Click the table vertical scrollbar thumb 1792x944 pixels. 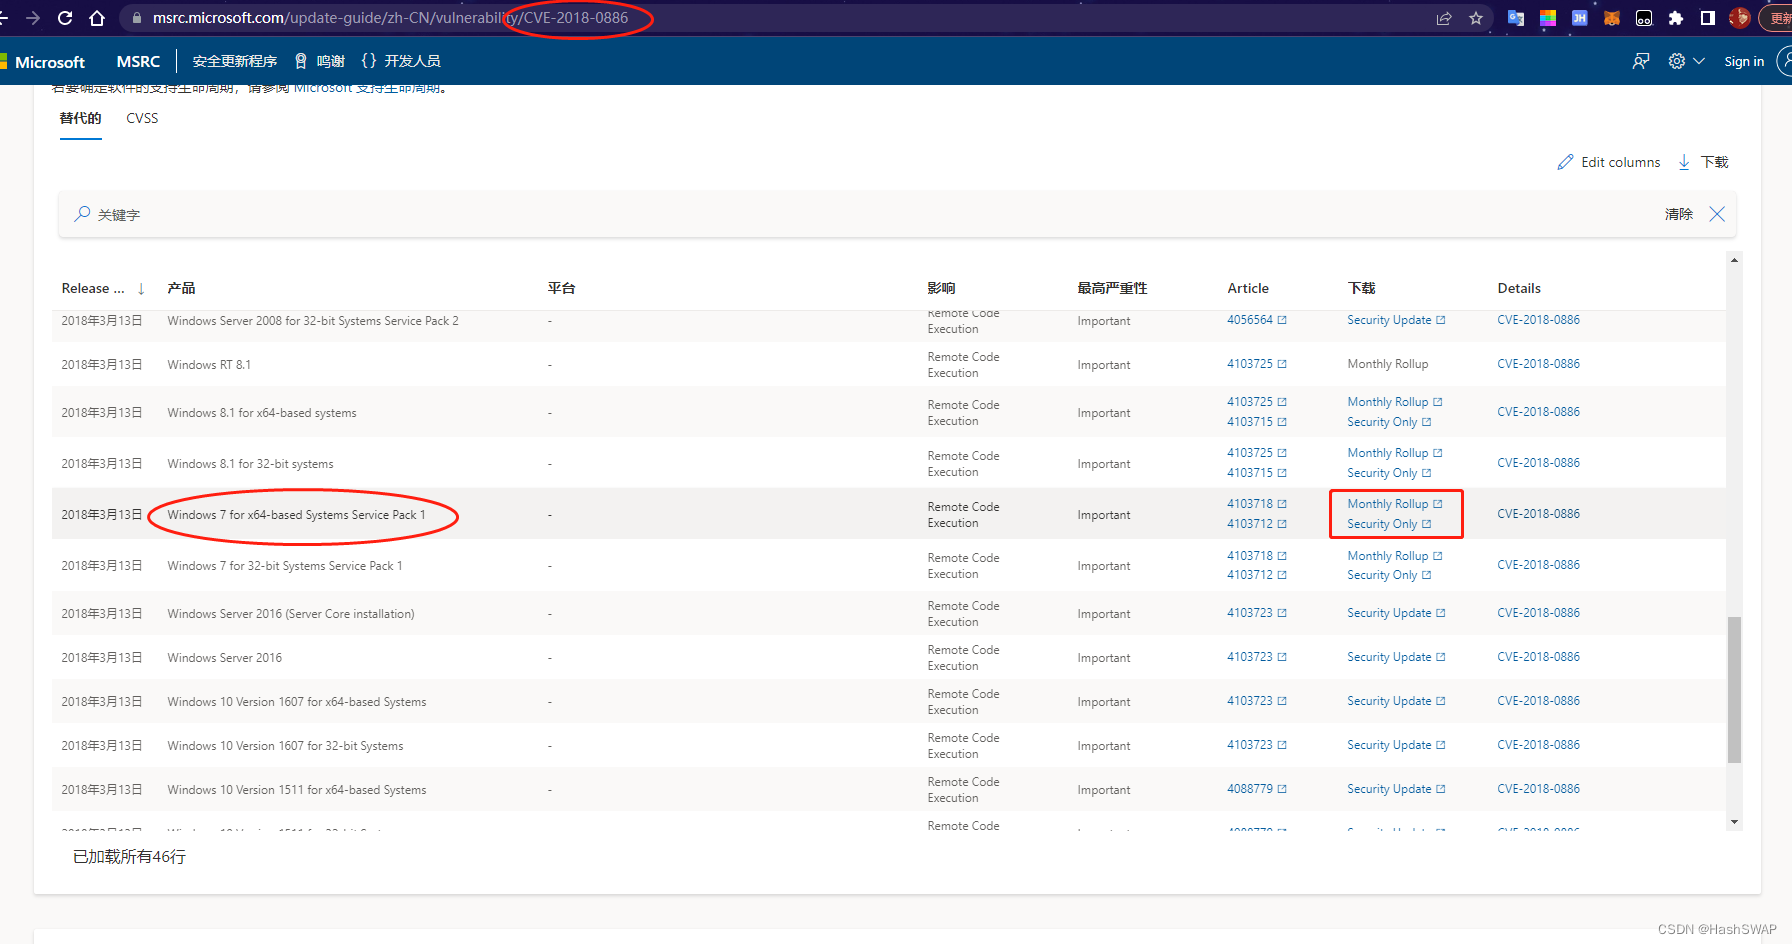(x=1734, y=690)
